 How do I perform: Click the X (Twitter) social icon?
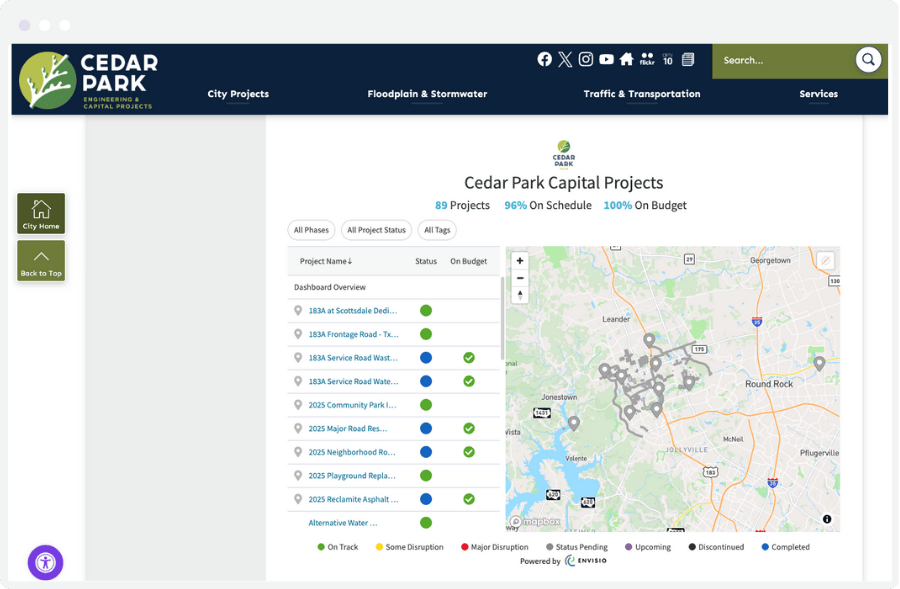565,59
